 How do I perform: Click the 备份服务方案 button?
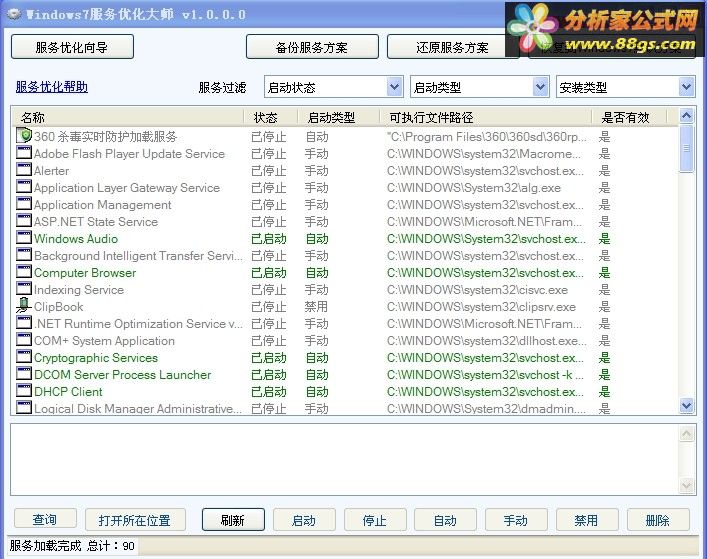[x=312, y=47]
